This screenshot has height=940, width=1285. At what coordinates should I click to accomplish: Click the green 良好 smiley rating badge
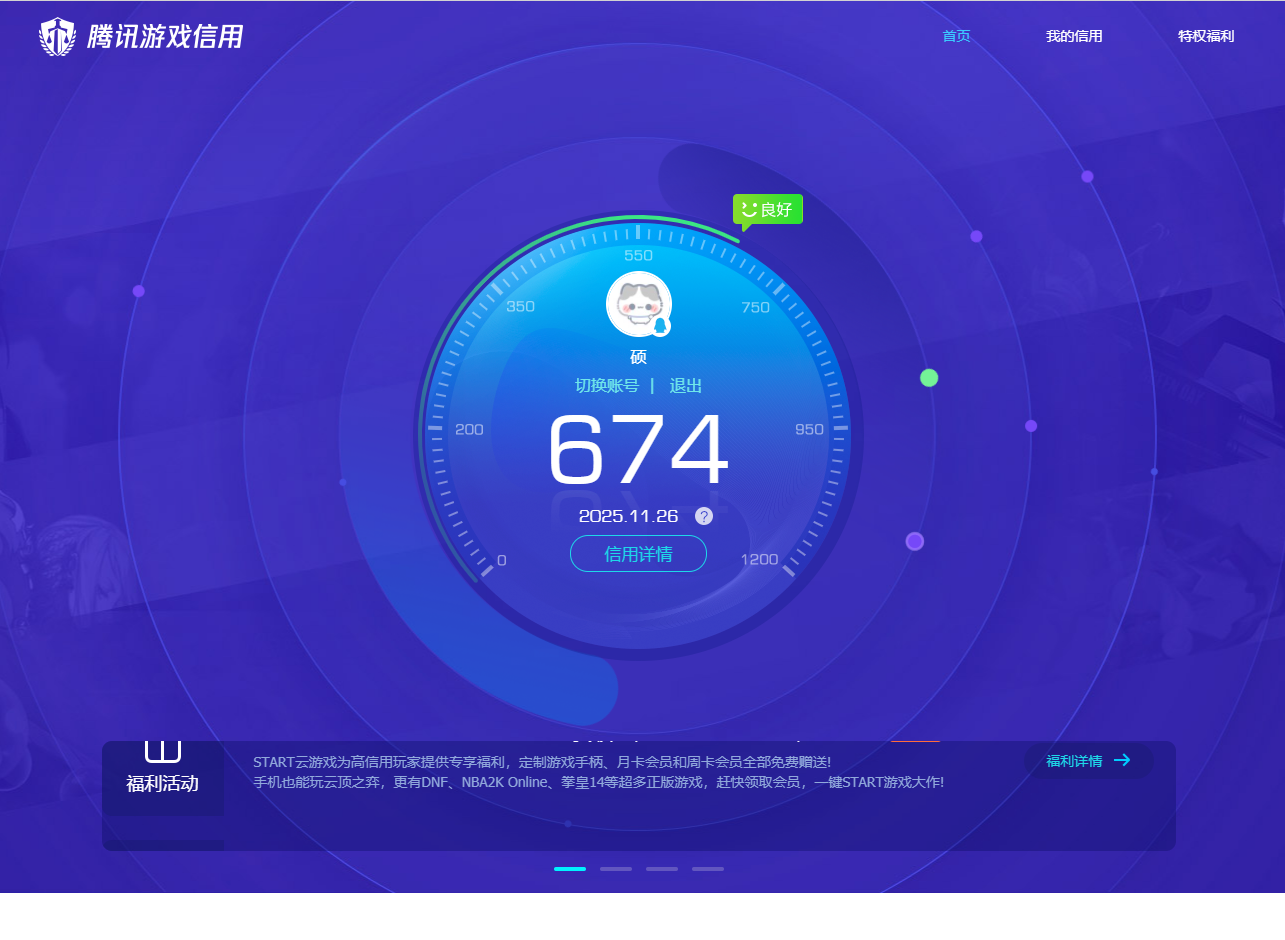point(767,209)
